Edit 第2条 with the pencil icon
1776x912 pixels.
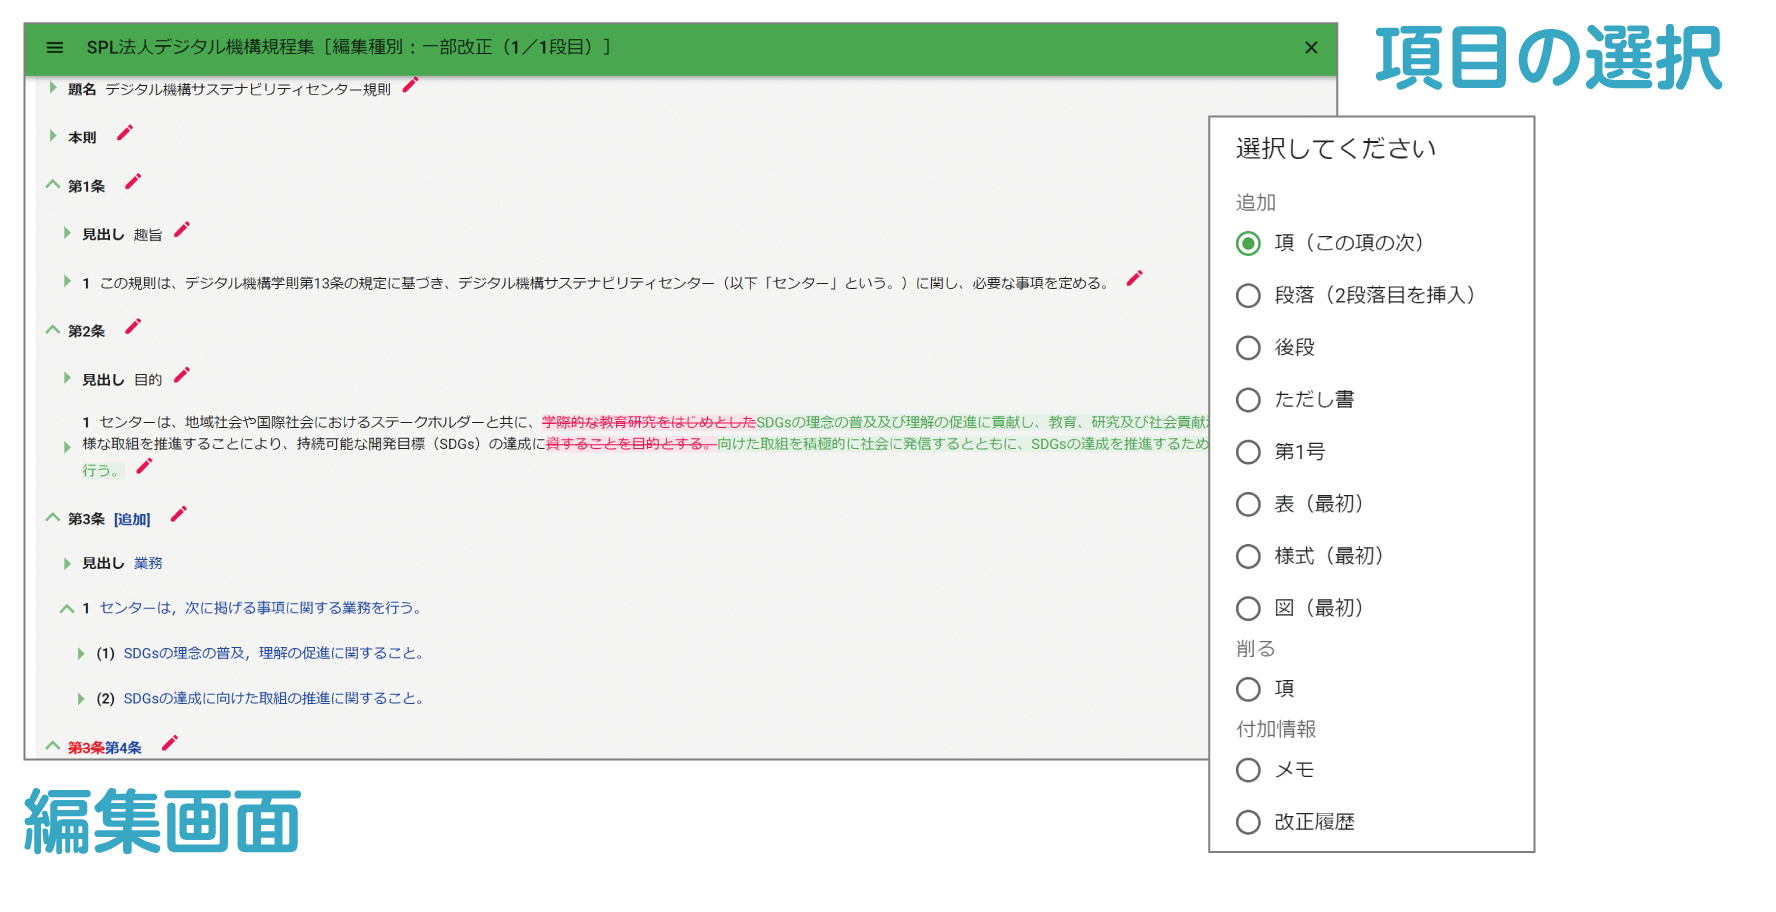[133, 327]
